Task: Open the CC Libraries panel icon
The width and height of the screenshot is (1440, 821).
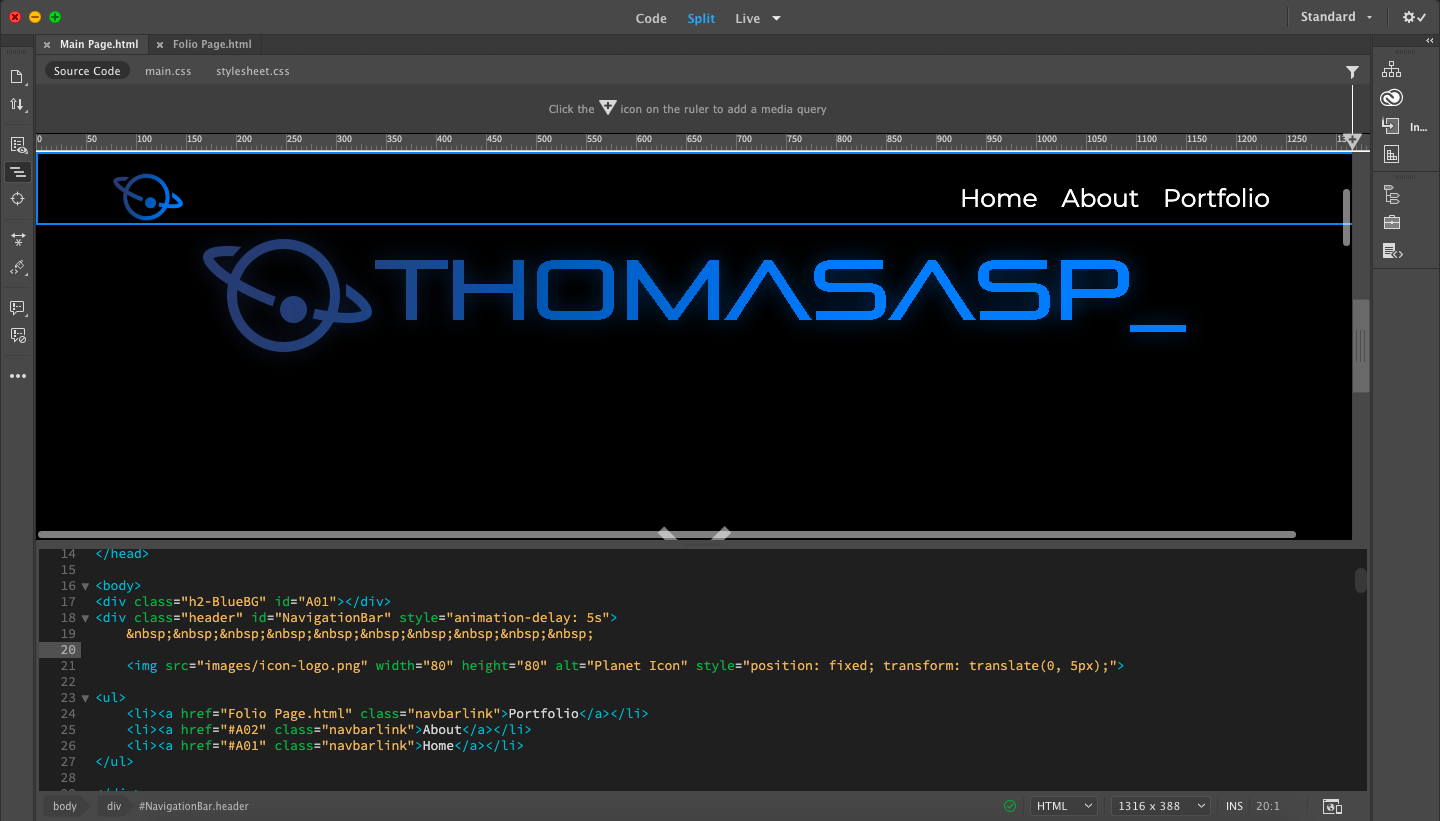Action: (1391, 98)
